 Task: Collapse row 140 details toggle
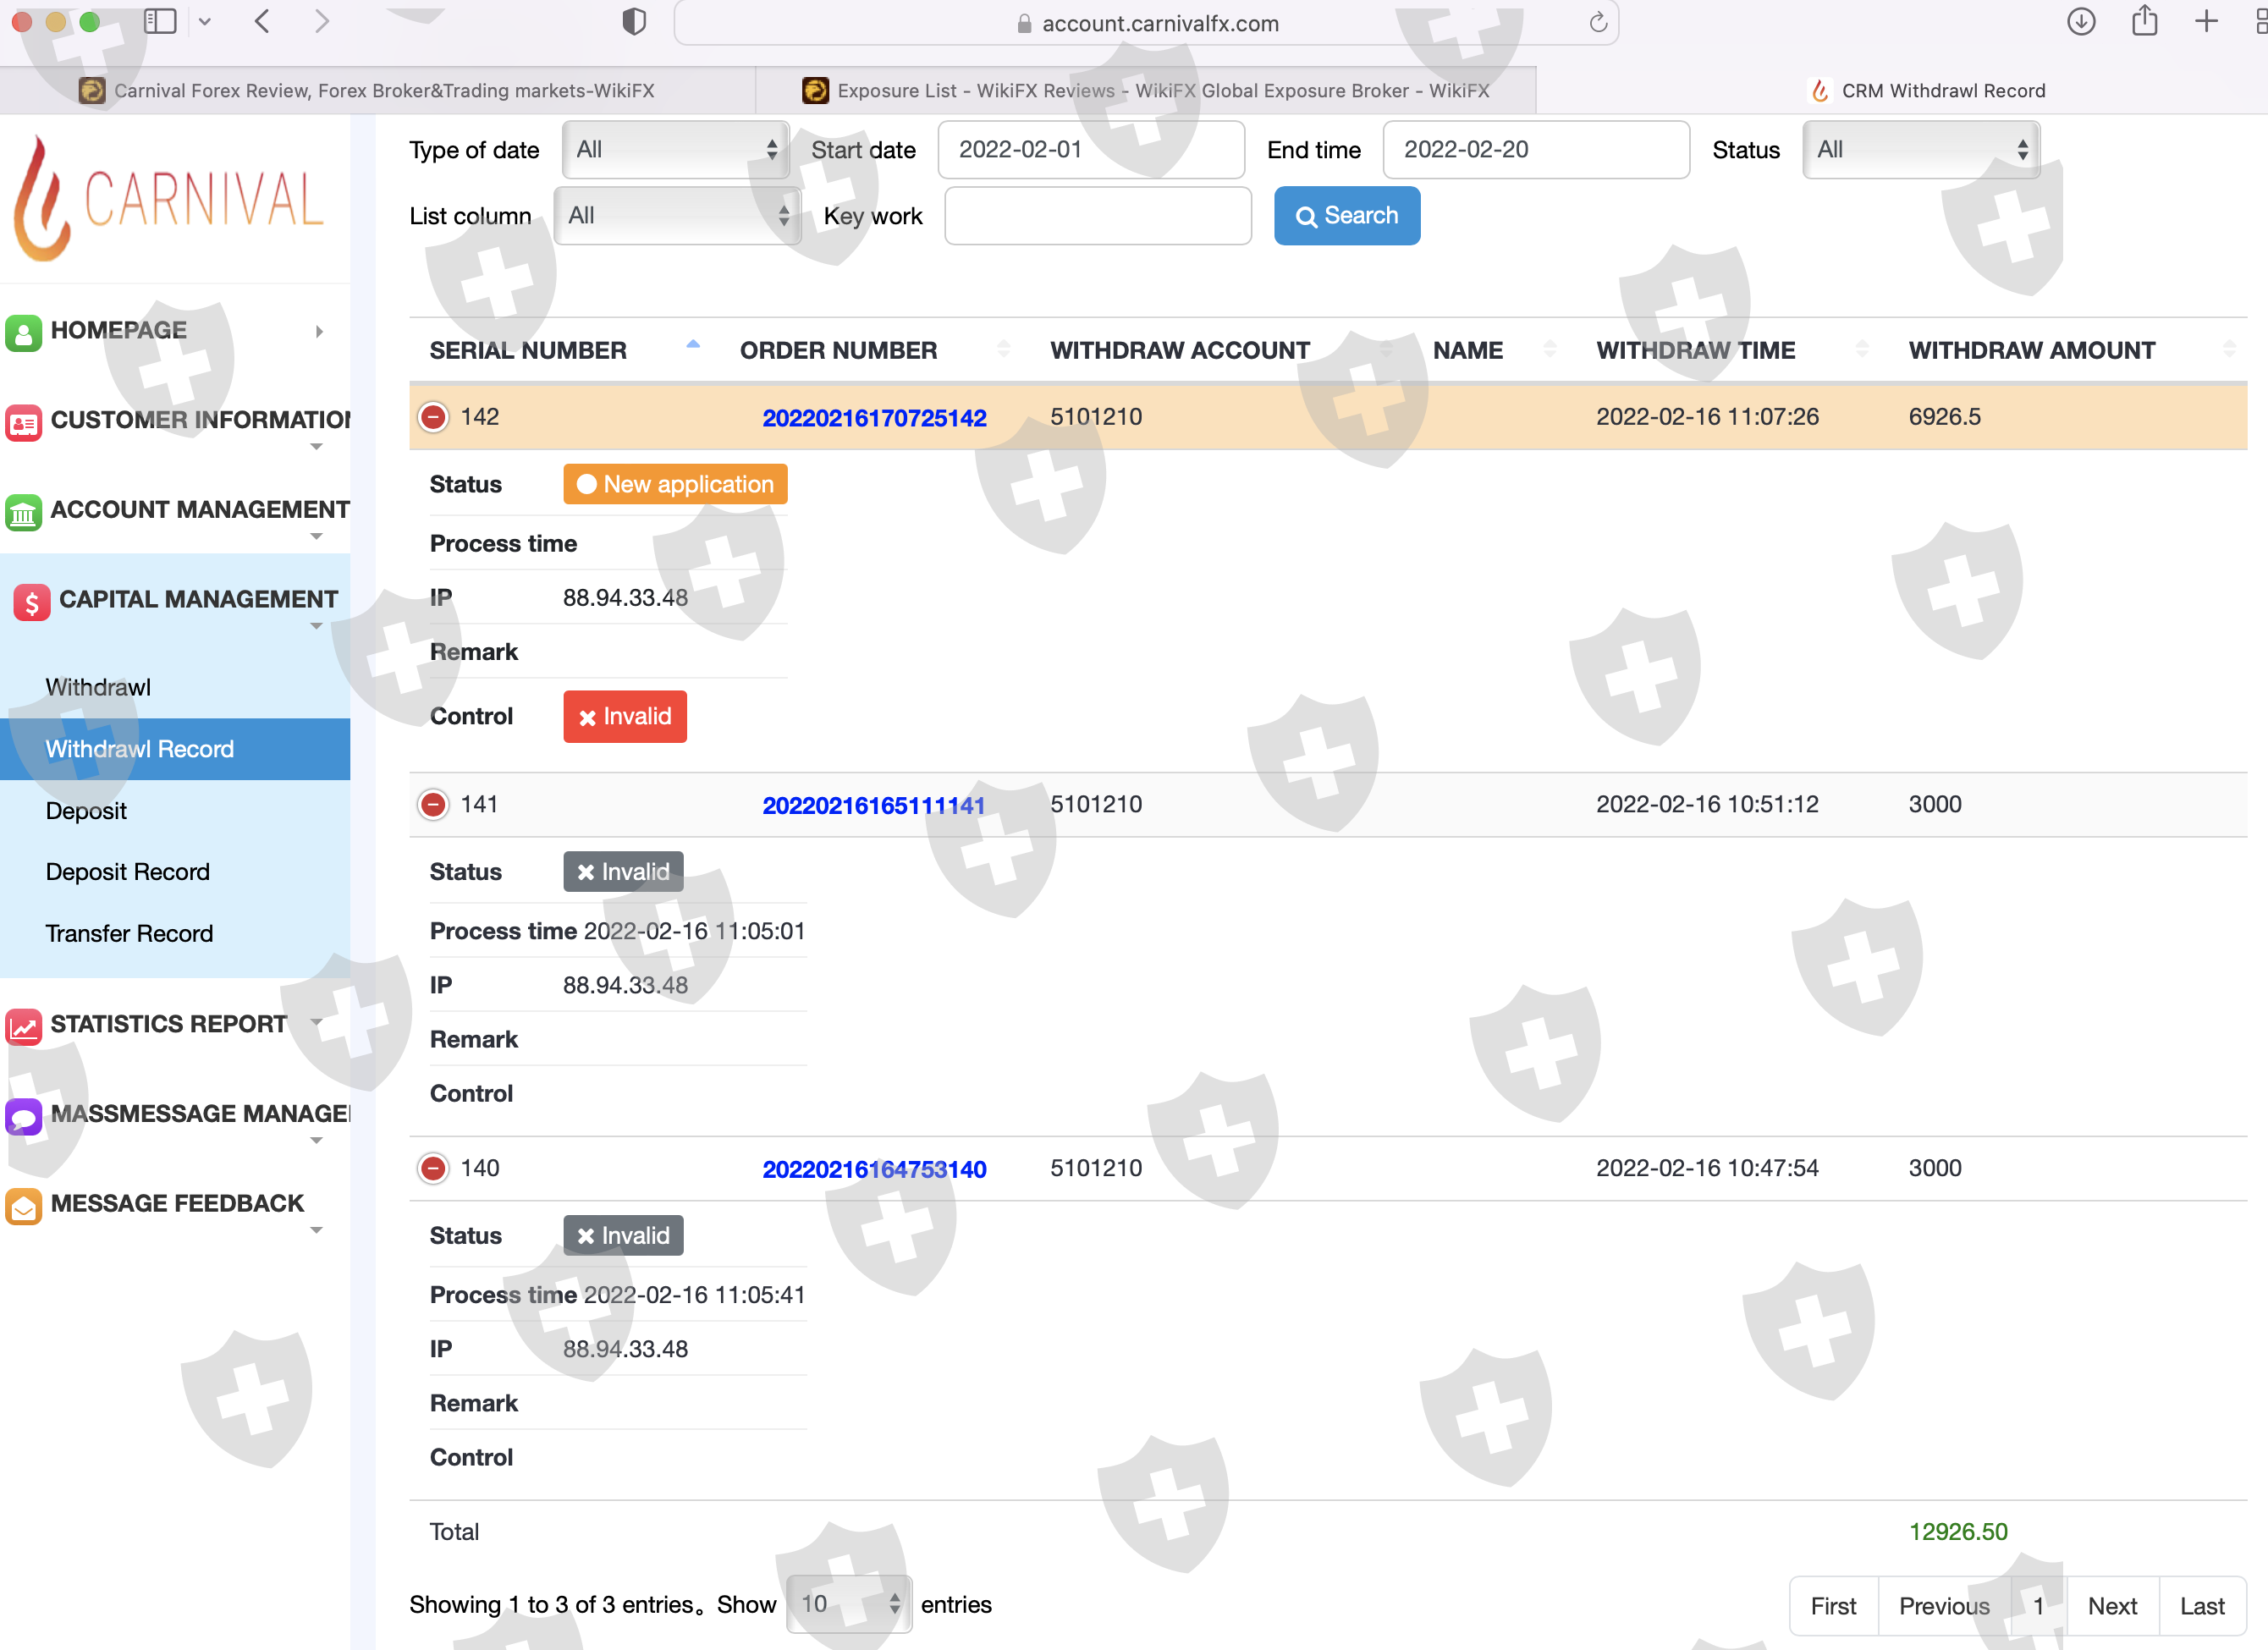pos(433,1168)
